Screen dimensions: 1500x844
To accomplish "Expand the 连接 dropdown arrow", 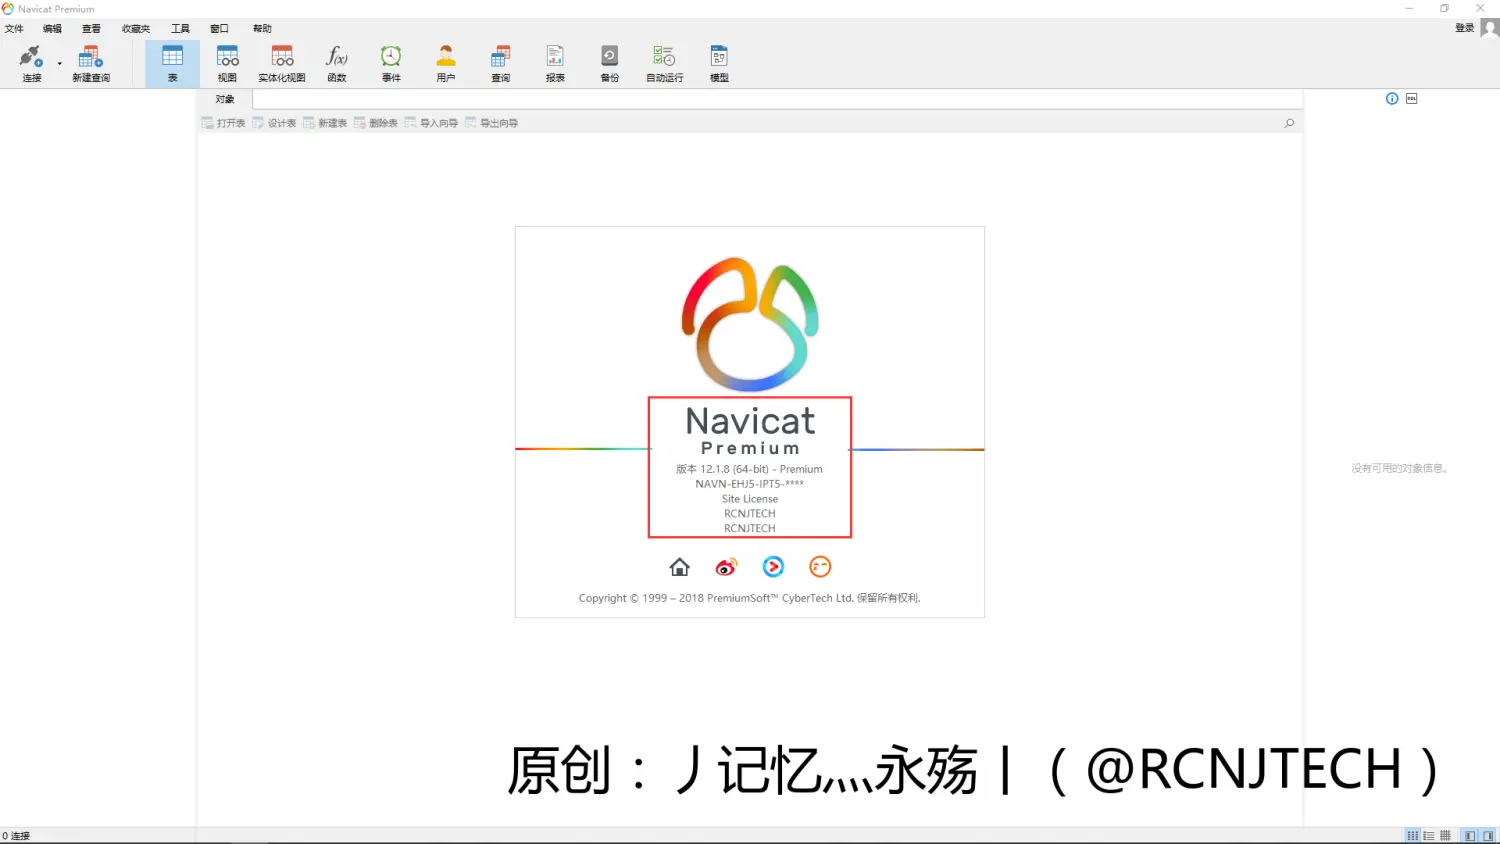I will click(59, 64).
